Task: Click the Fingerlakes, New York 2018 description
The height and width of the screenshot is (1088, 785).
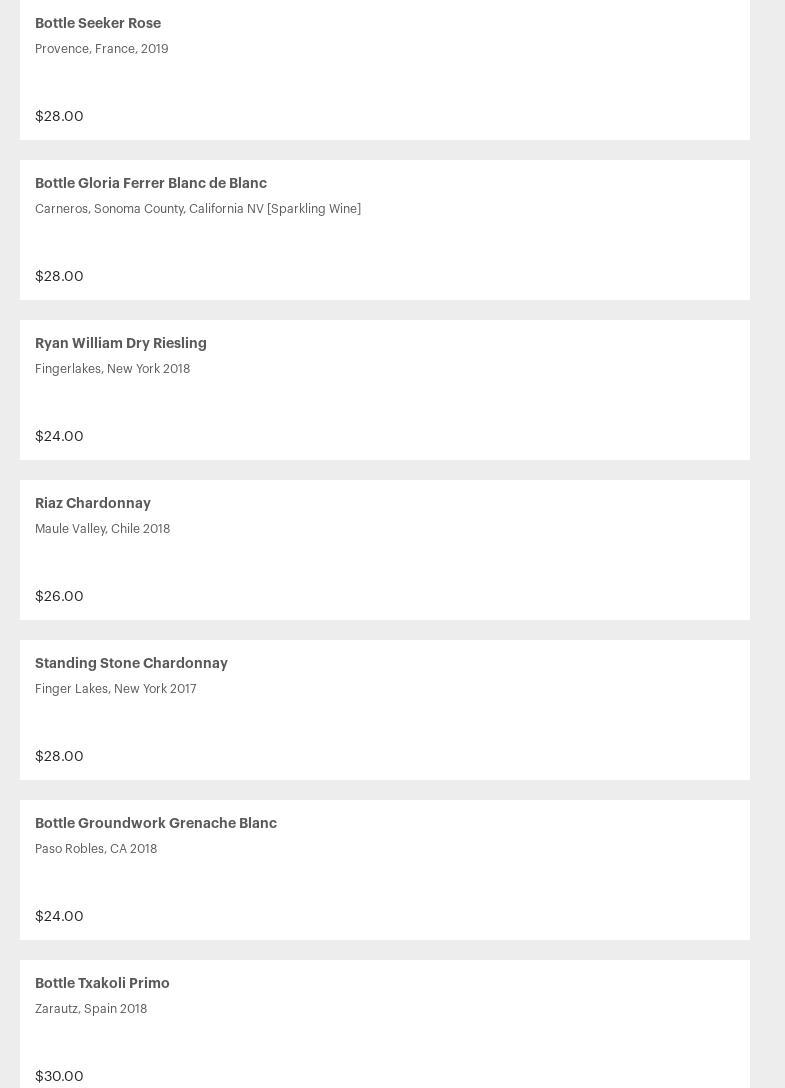Action: click(112, 369)
